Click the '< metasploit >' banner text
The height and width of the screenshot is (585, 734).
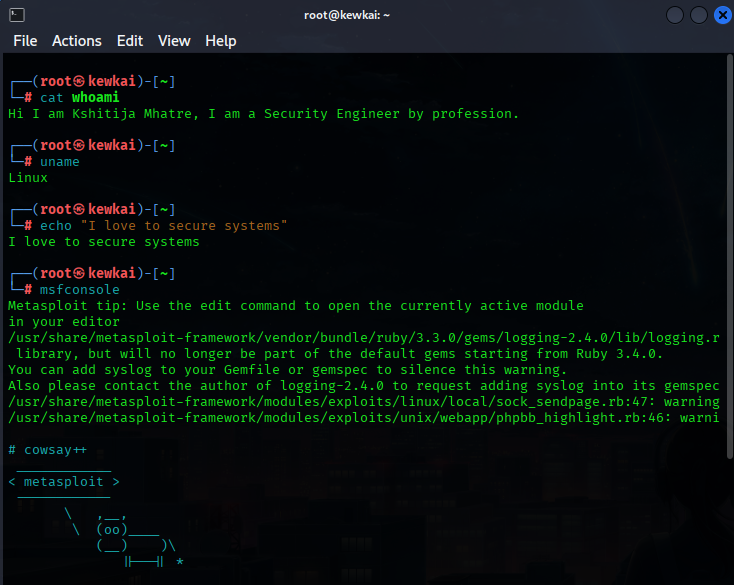coord(64,482)
